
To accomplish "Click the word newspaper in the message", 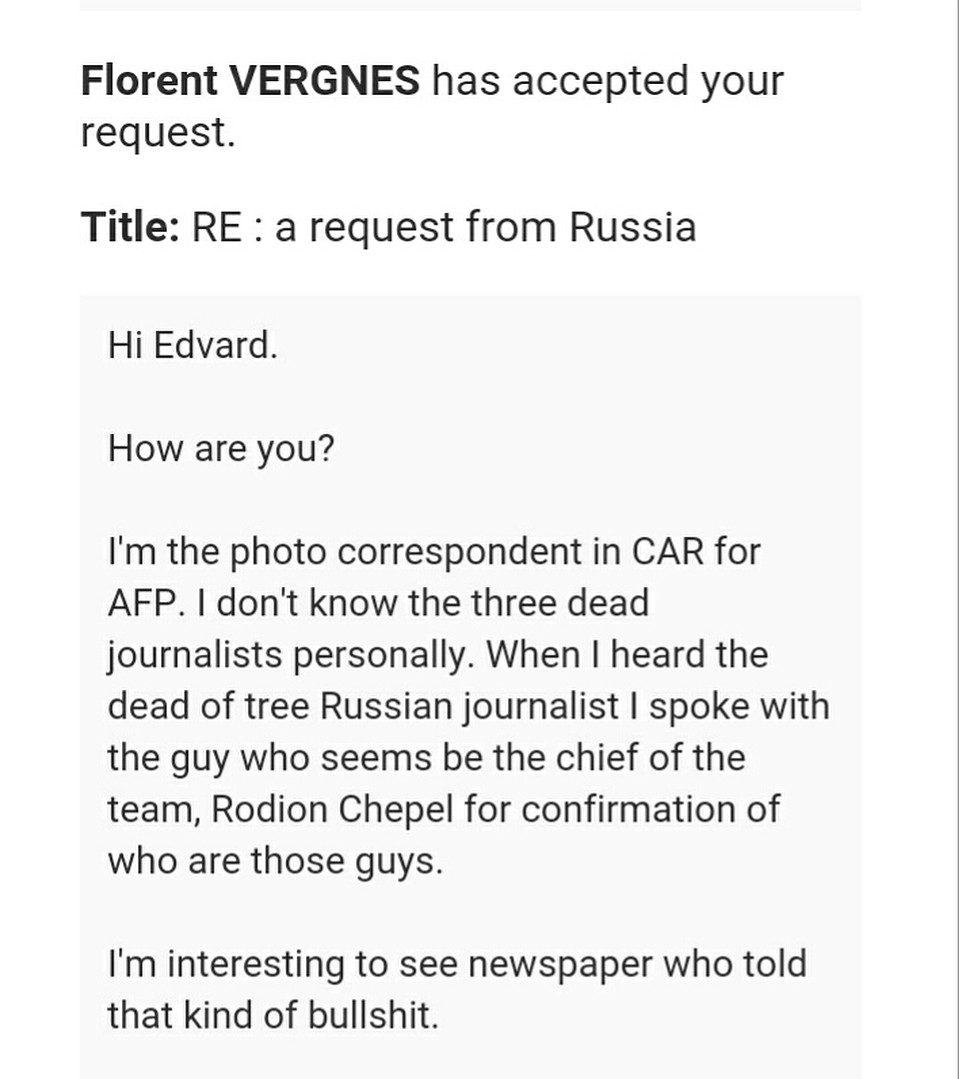I will (x=560, y=965).
